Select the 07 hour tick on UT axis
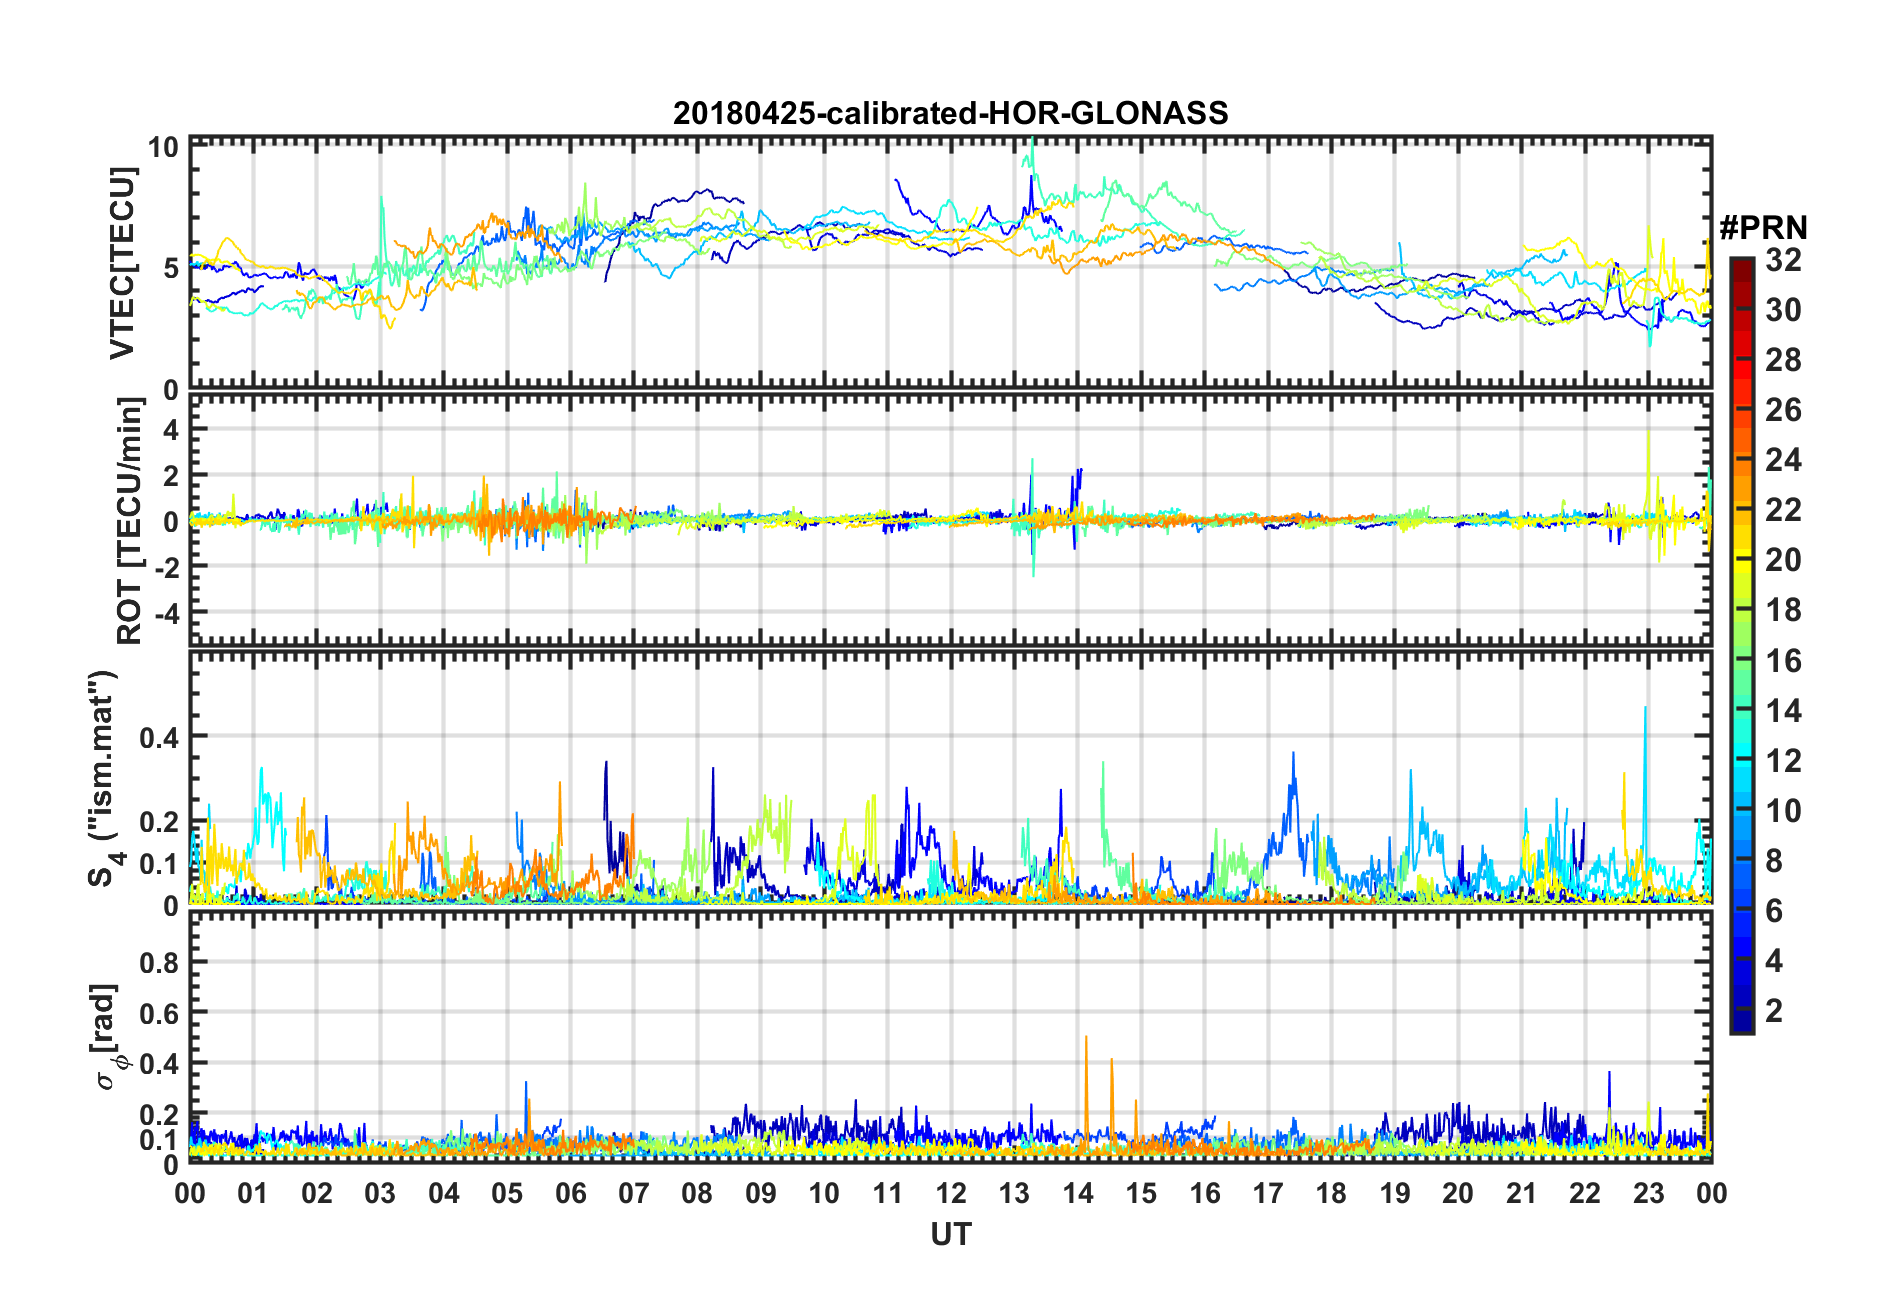 (x=634, y=1193)
